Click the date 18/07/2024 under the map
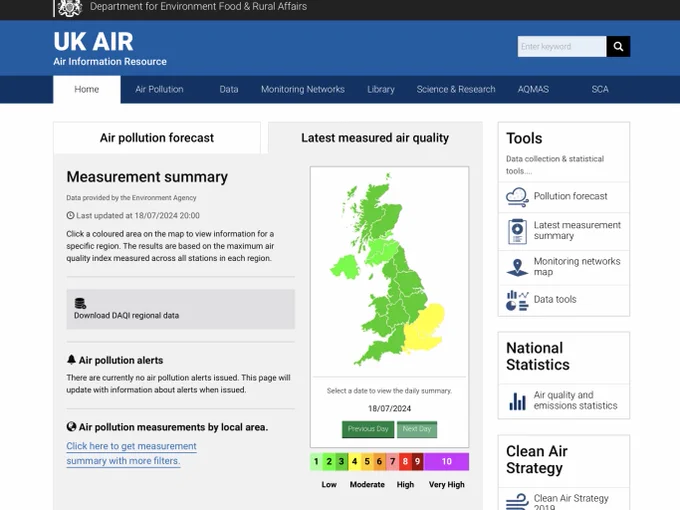680x510 pixels. pos(389,409)
